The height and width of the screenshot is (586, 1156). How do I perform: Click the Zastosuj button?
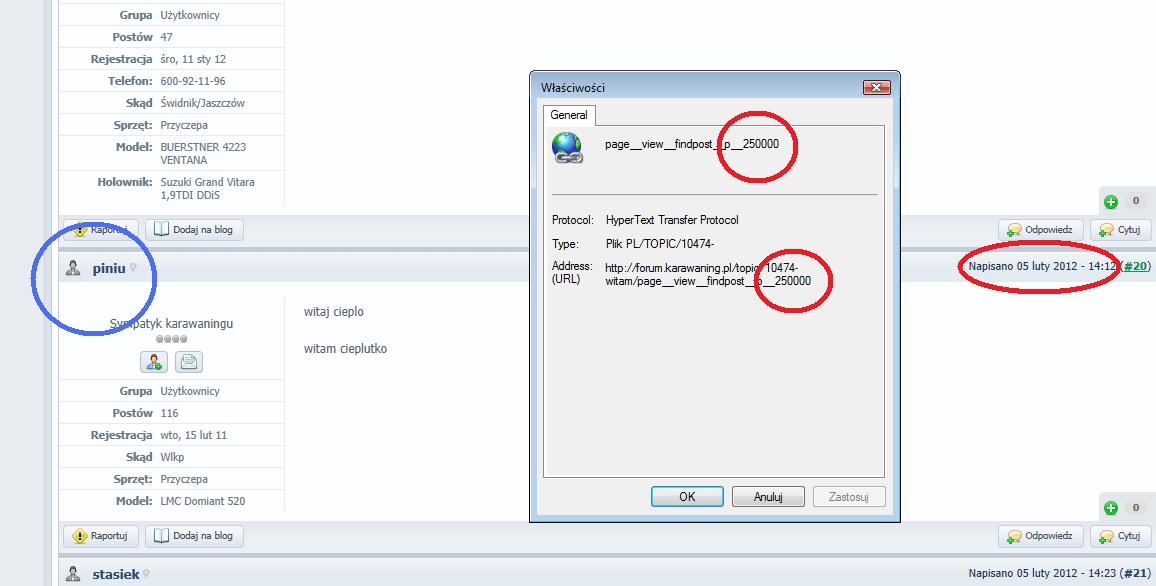pos(849,497)
